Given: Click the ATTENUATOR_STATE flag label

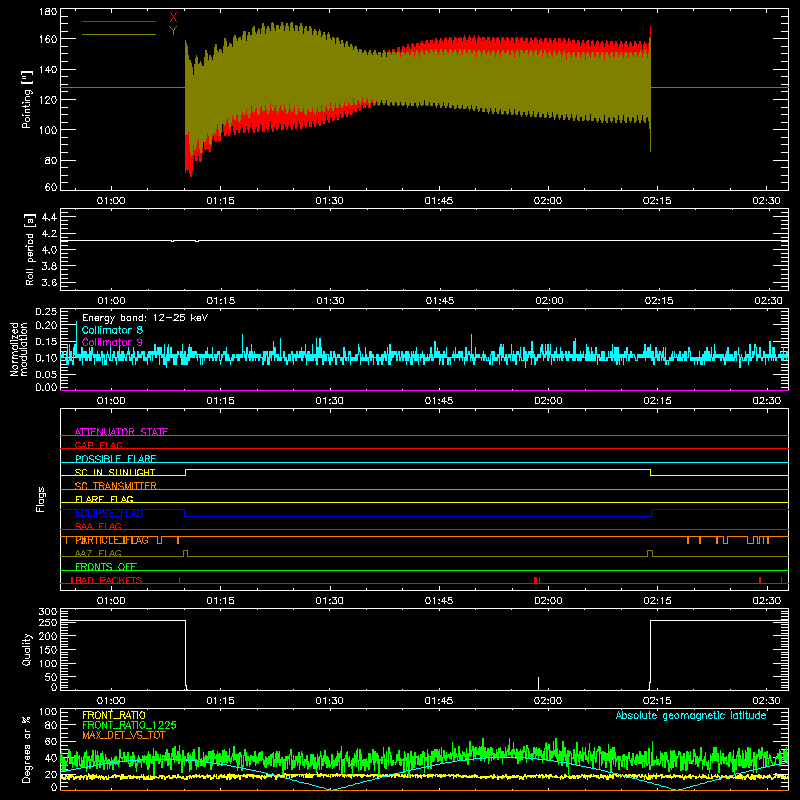Looking at the screenshot, I should (x=121, y=432).
